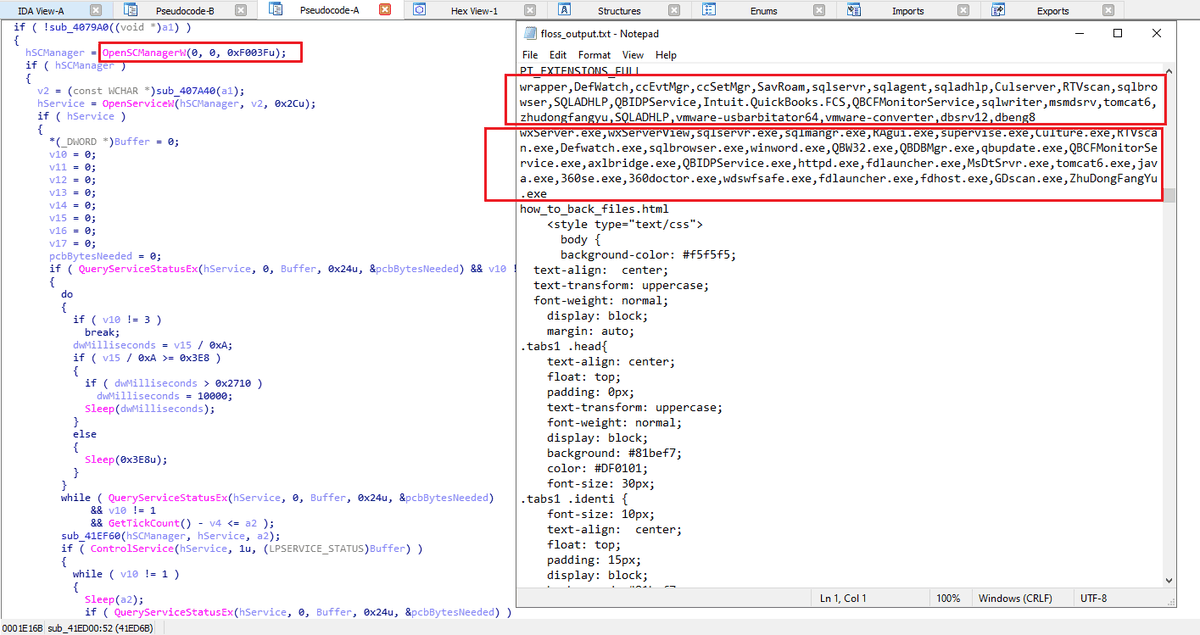Screen dimensions: 1200x635
Task: Maximize the Notepad window
Action: click(1117, 33)
